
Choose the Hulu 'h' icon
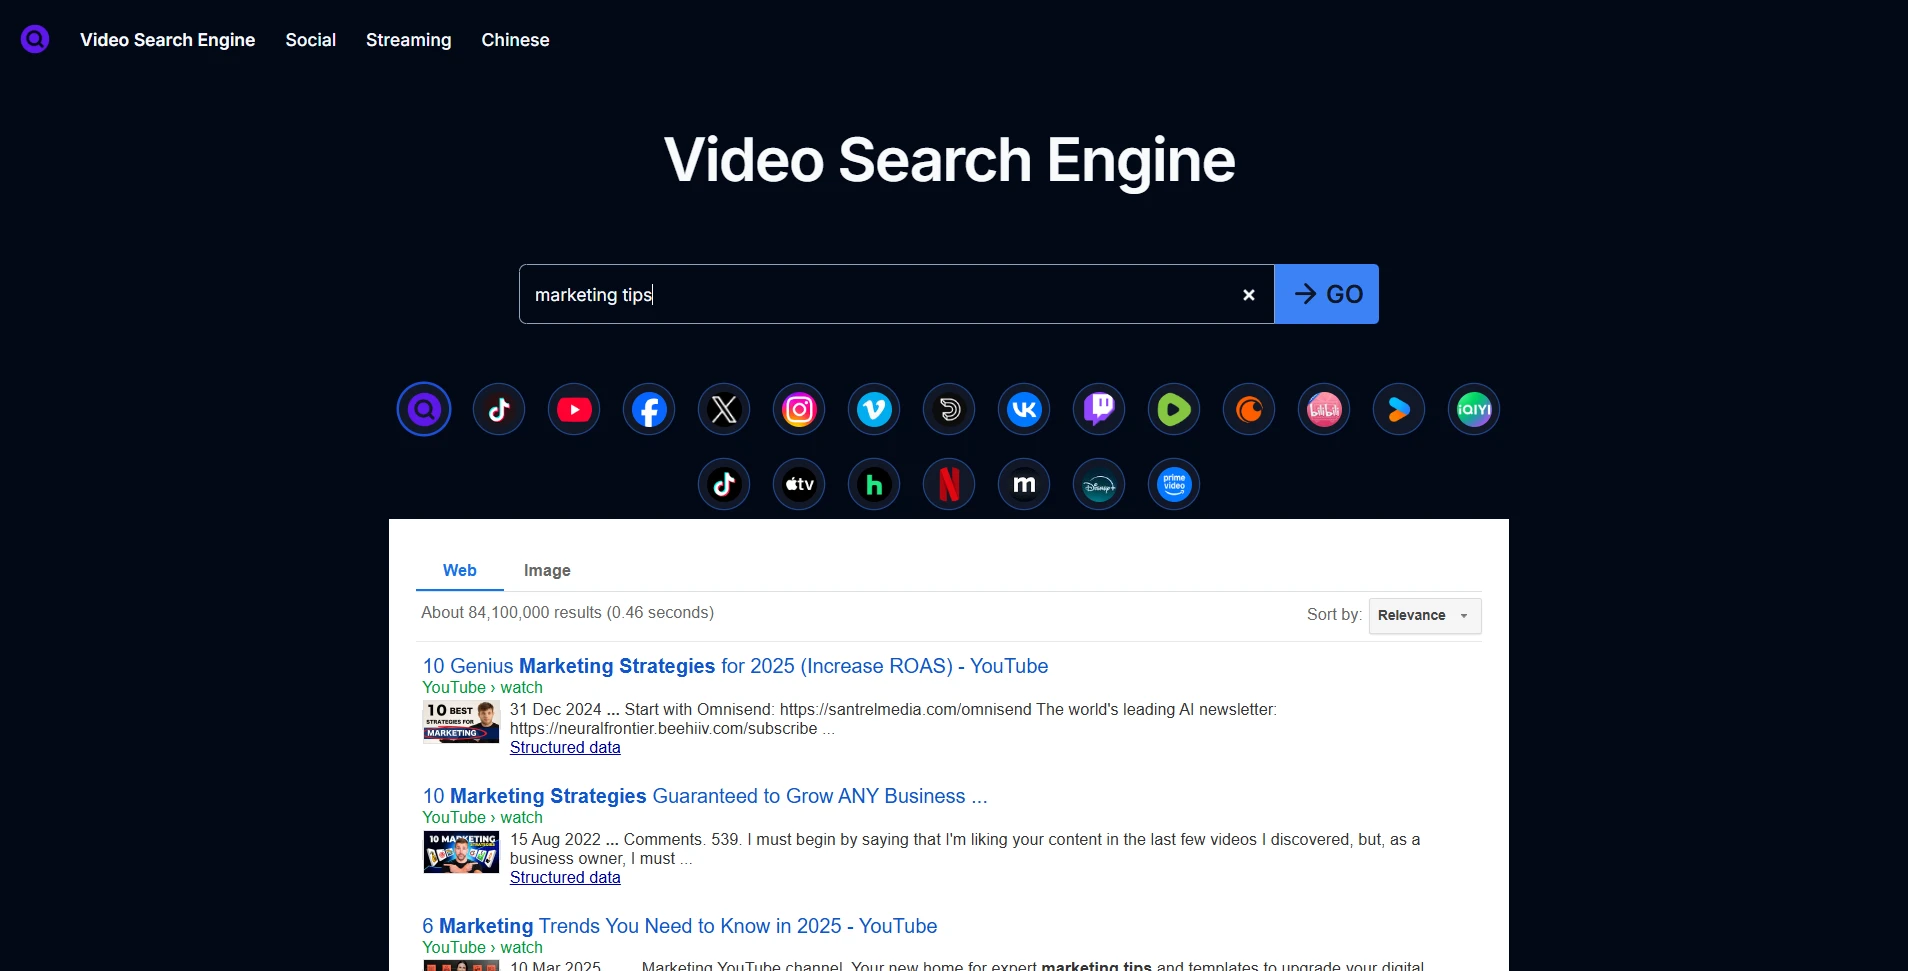tap(874, 484)
